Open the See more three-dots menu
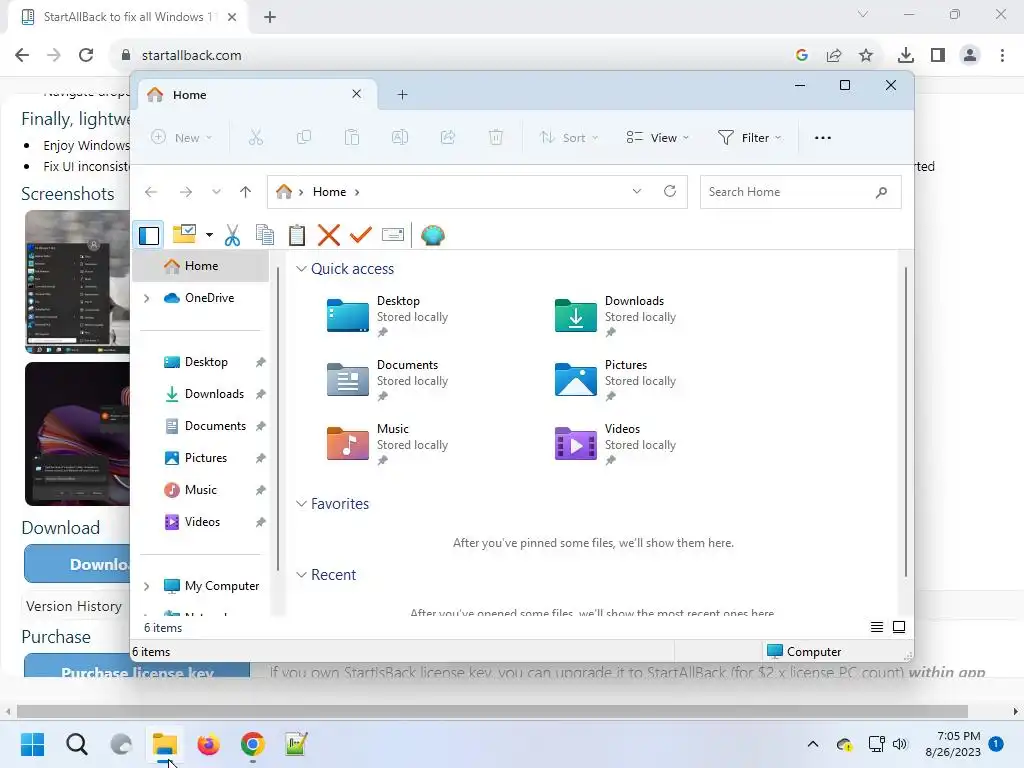1024x768 pixels. pyautogui.click(x=823, y=138)
